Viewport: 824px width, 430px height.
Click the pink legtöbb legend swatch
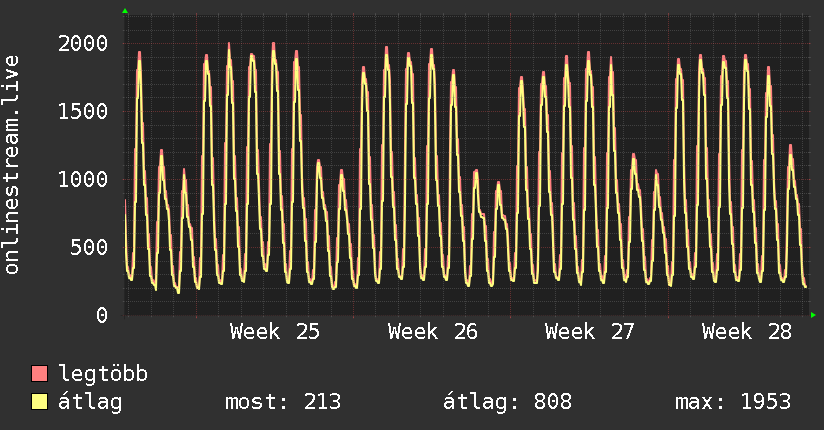39,373
